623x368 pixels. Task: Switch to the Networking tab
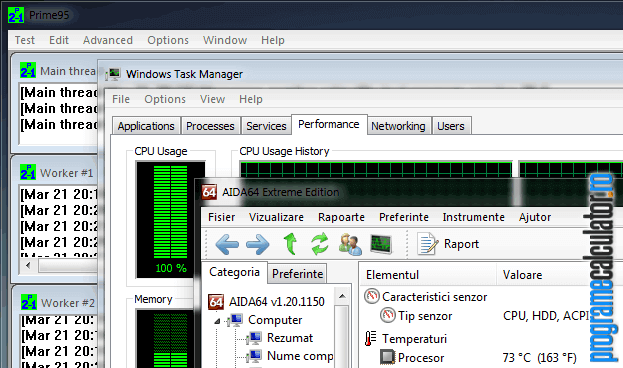398,126
